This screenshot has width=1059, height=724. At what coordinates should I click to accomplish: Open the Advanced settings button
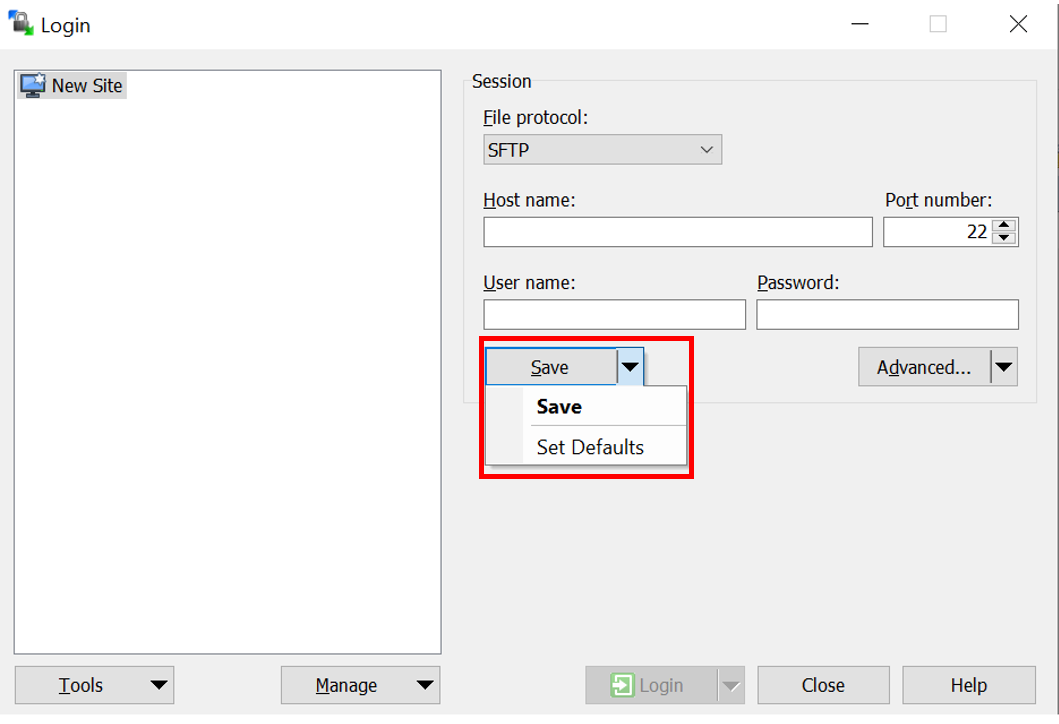point(923,367)
